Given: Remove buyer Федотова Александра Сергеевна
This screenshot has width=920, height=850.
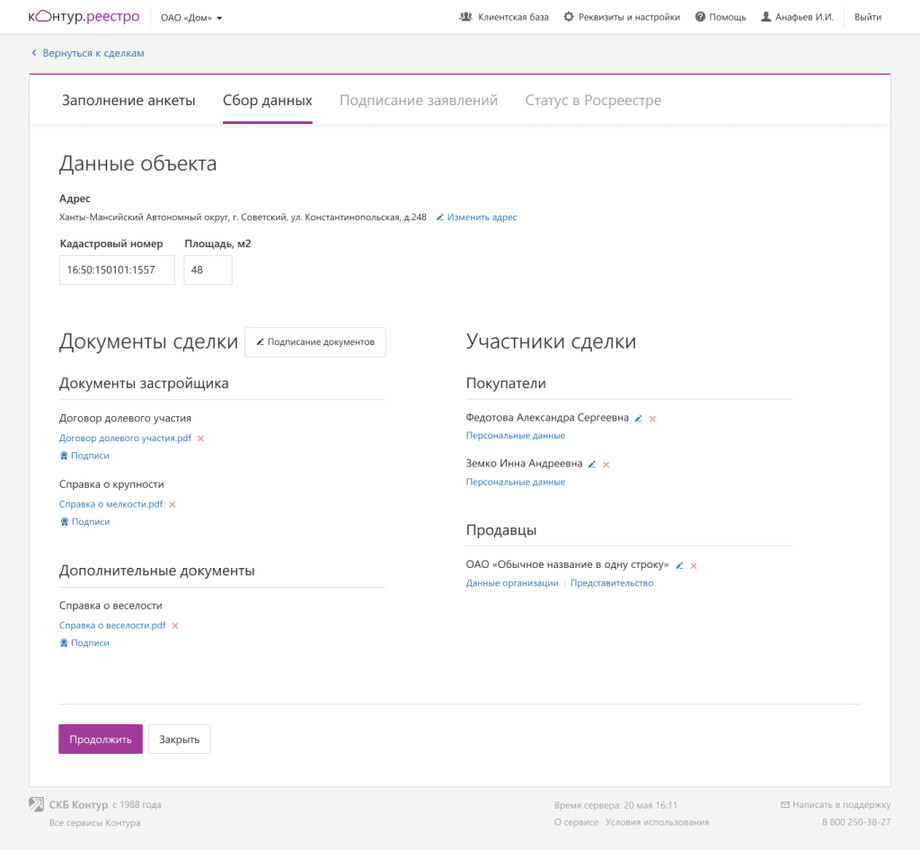Looking at the screenshot, I should tap(652, 419).
